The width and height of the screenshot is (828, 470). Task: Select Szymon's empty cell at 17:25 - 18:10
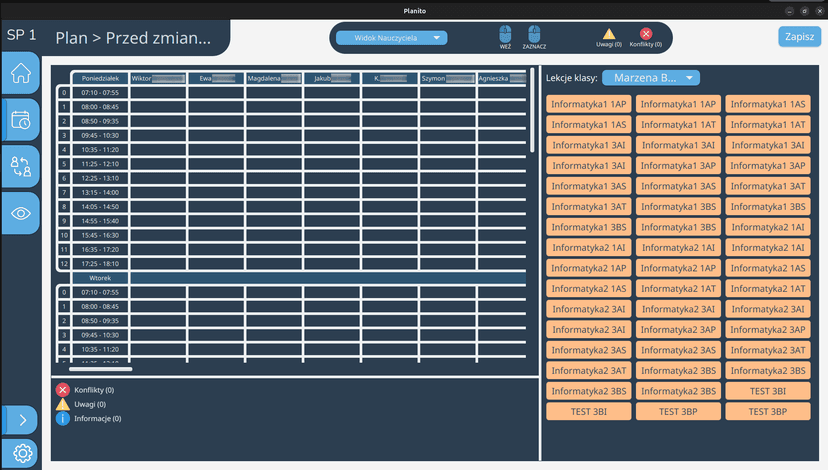(448, 264)
